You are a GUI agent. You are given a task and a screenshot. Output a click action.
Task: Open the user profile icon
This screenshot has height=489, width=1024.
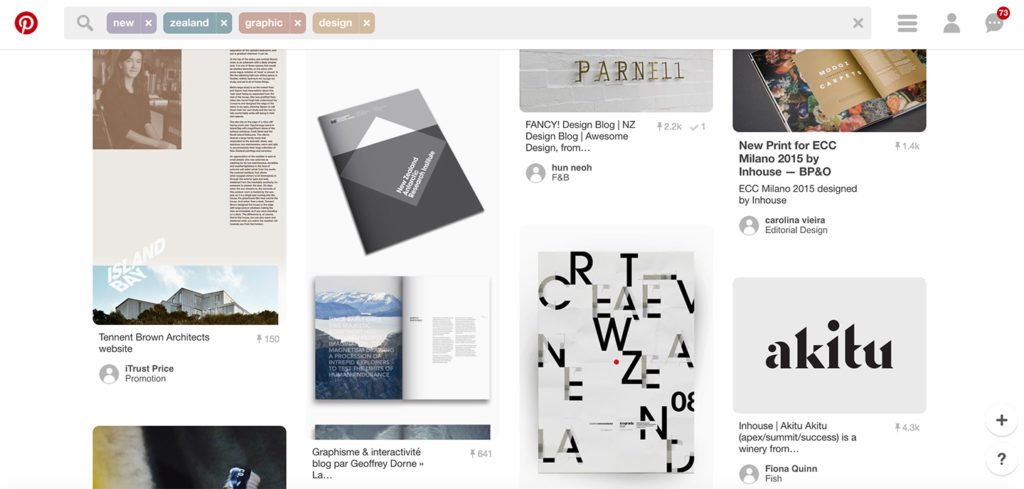click(952, 23)
